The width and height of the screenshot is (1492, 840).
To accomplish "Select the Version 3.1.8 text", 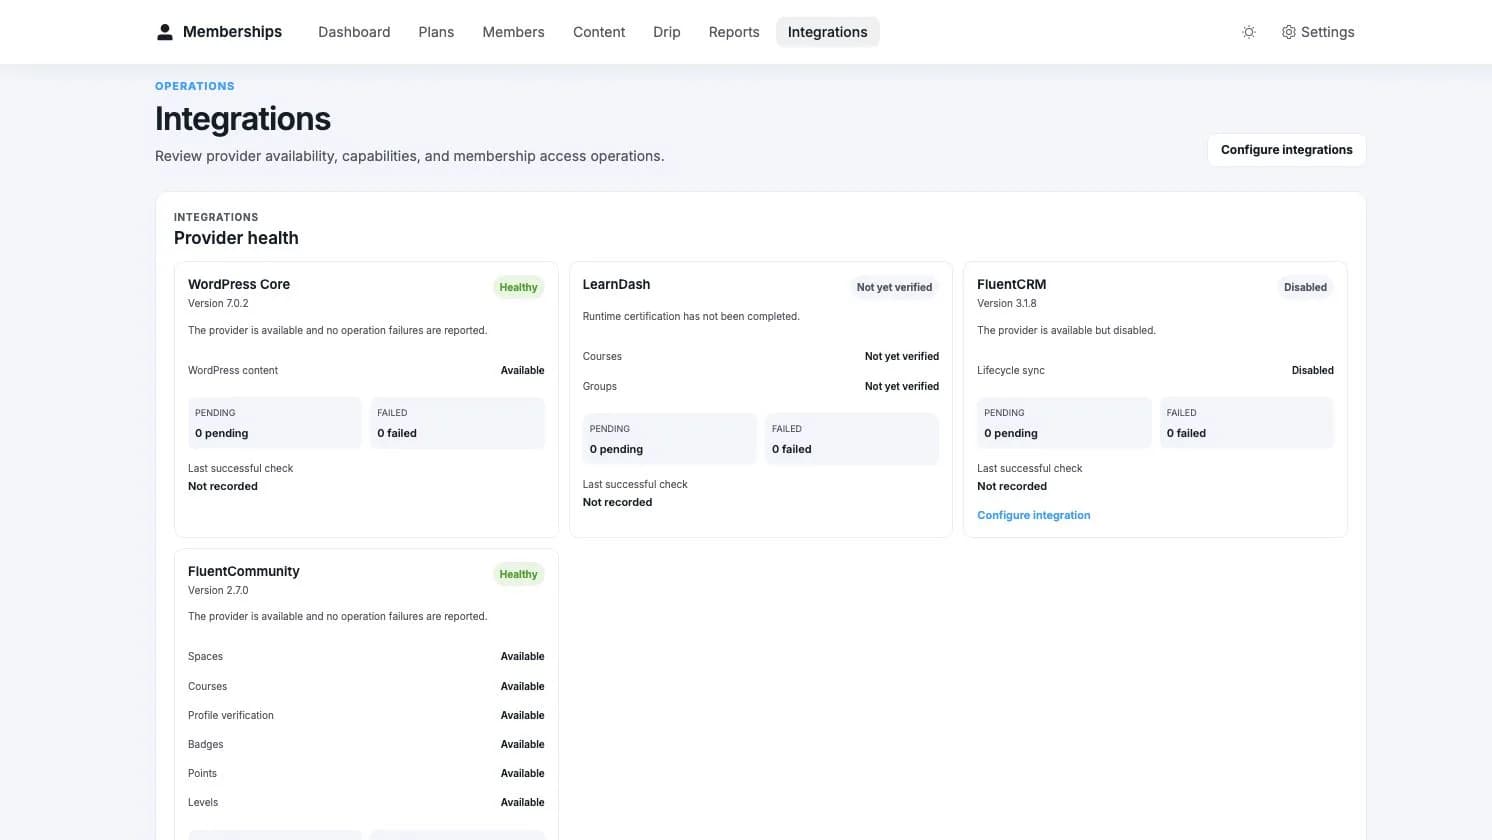I will [1007, 303].
